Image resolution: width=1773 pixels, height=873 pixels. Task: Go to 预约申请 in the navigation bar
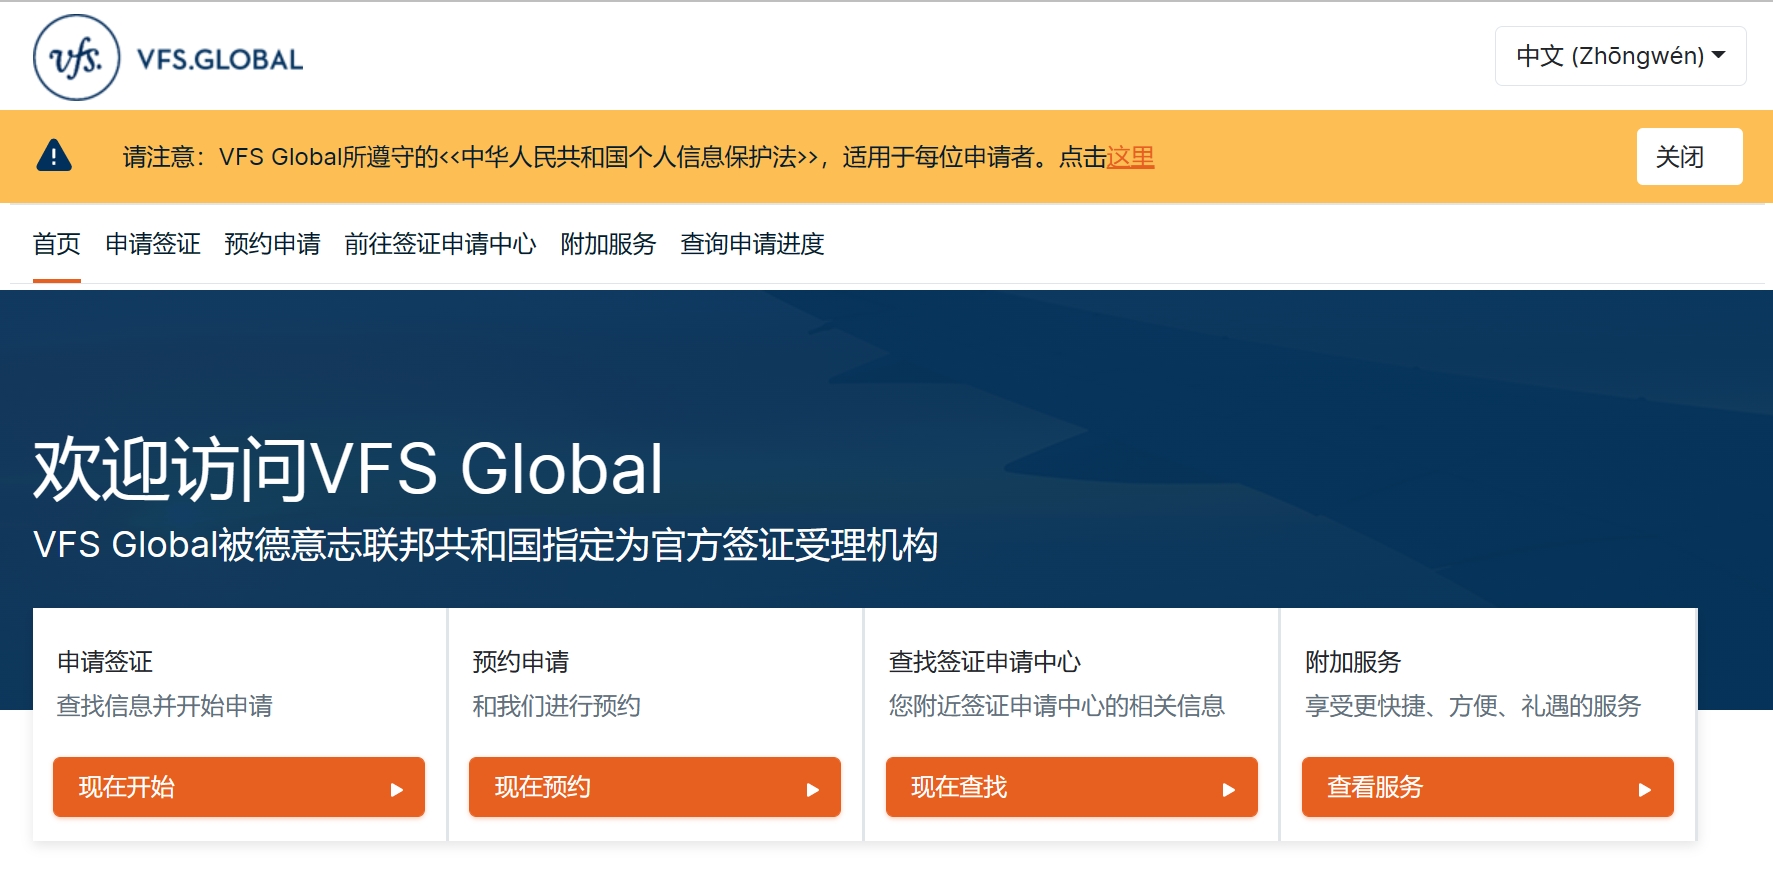tap(272, 244)
